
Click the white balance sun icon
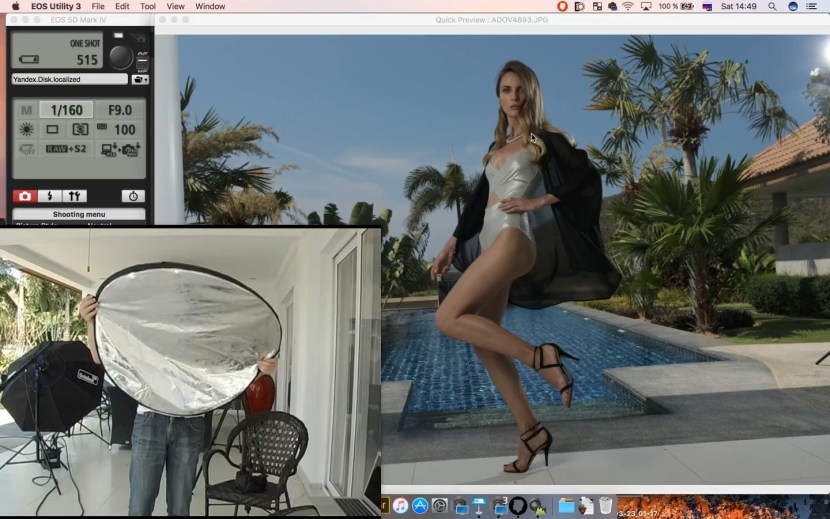(x=26, y=130)
